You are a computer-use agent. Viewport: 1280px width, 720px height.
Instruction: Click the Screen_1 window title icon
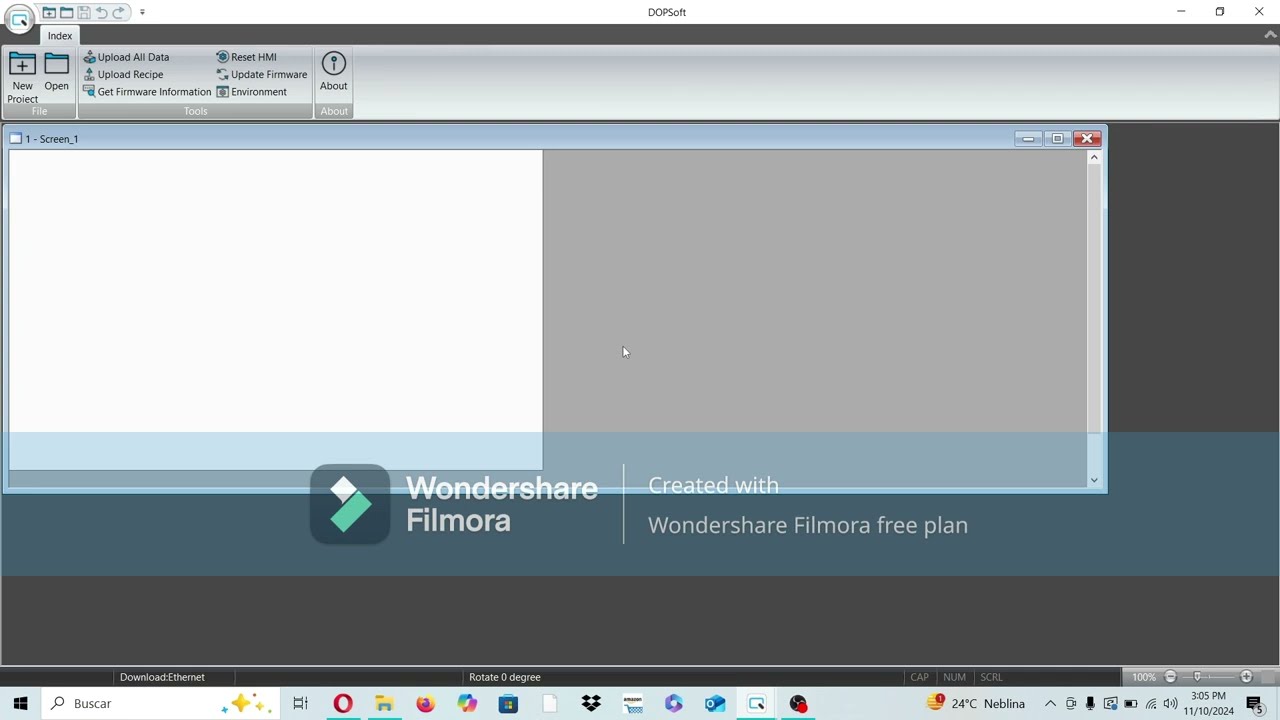coord(16,139)
